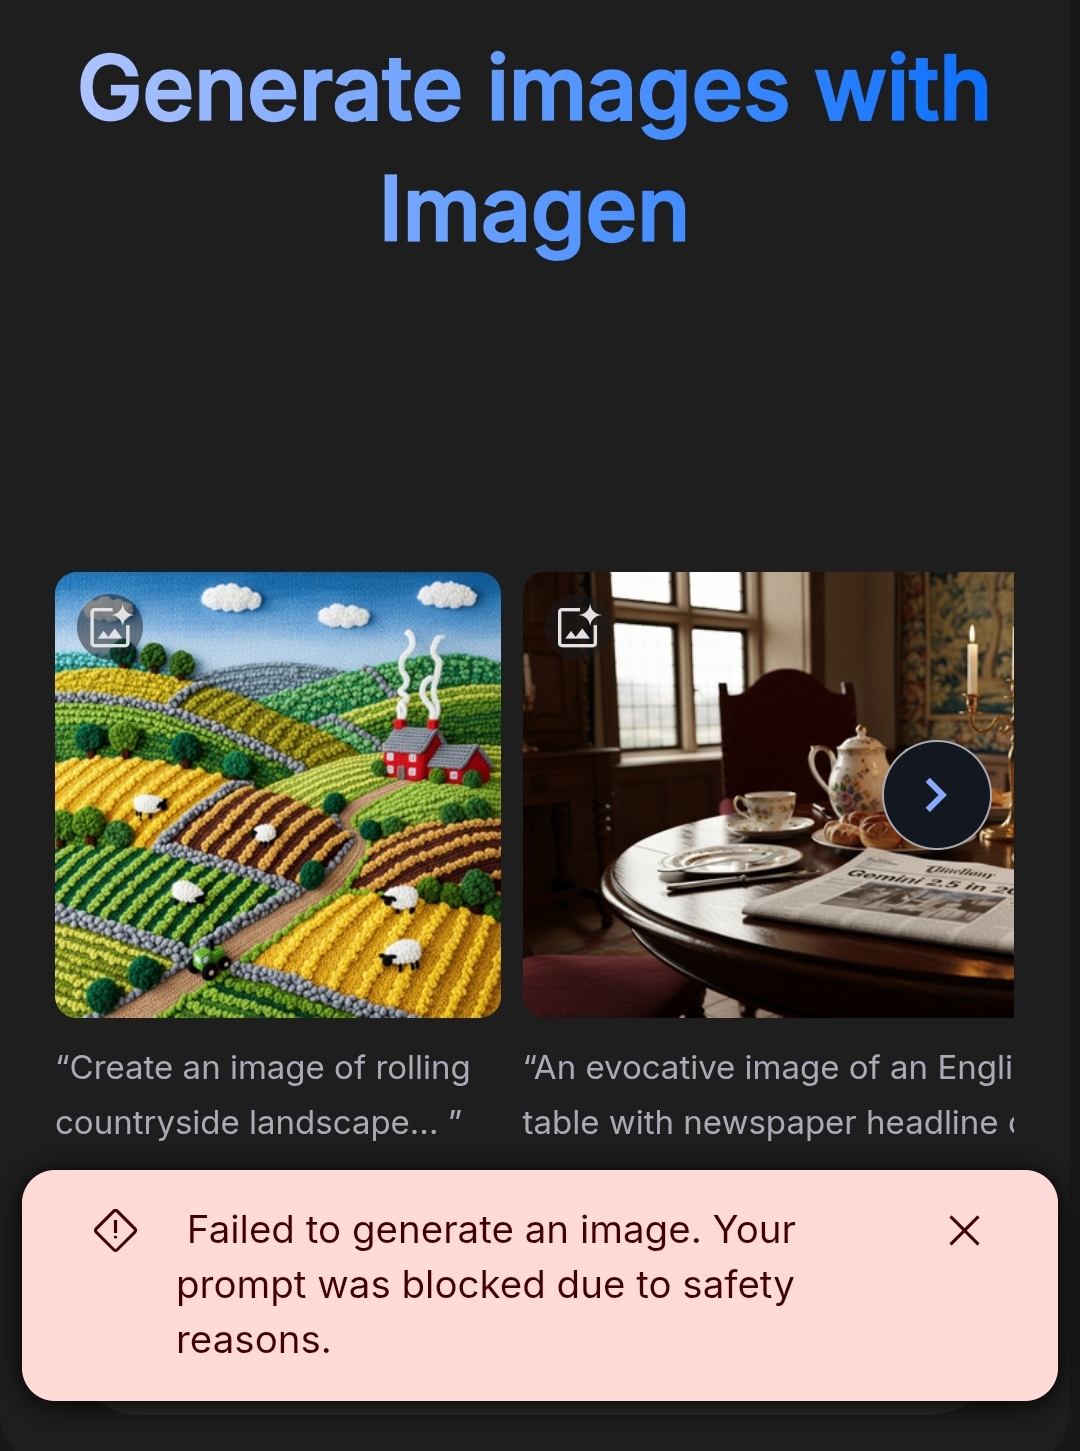Open the English tea table sample image
Image resolution: width=1080 pixels, height=1451 pixels.
pyautogui.click(x=768, y=795)
